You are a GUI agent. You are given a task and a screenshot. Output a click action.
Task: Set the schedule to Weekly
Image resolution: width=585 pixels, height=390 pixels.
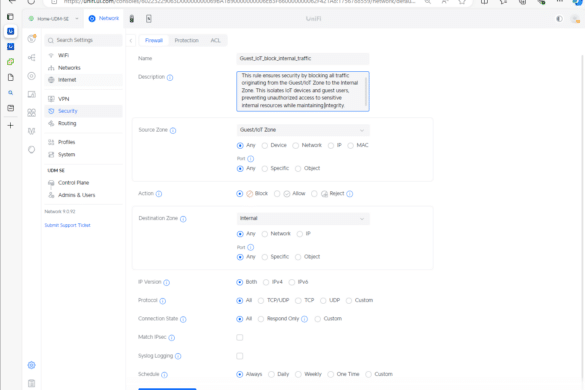click(x=298, y=374)
